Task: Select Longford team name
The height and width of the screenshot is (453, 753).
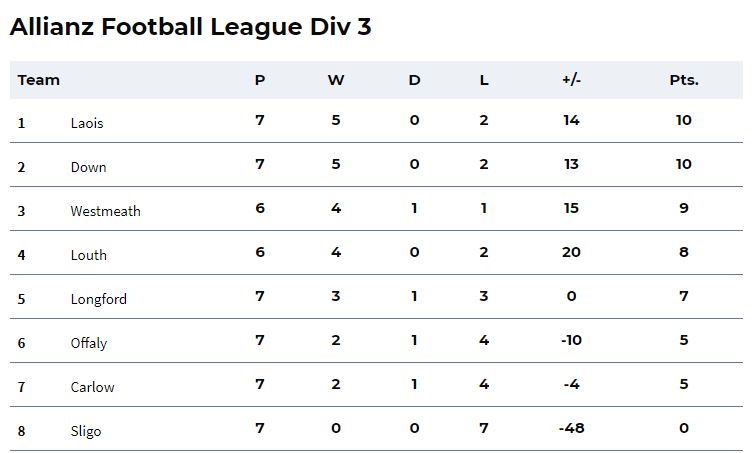Action: [99, 299]
